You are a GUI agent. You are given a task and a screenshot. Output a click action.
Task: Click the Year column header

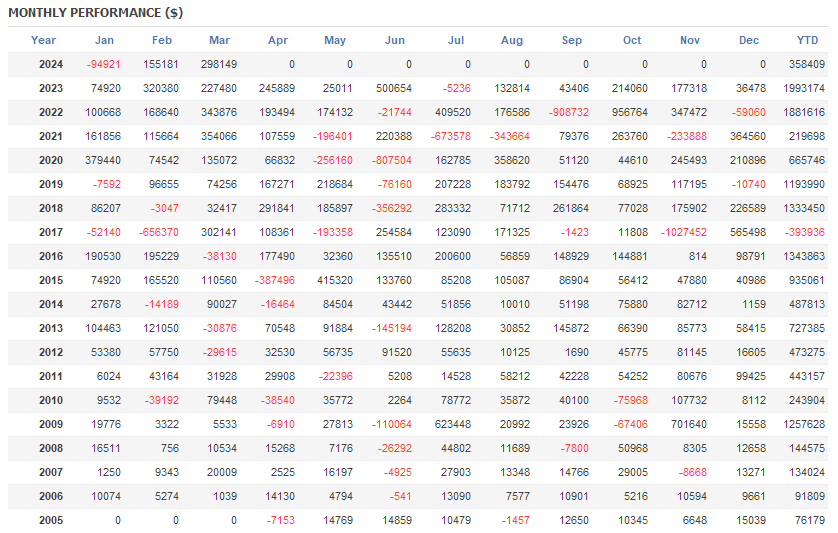point(43,40)
